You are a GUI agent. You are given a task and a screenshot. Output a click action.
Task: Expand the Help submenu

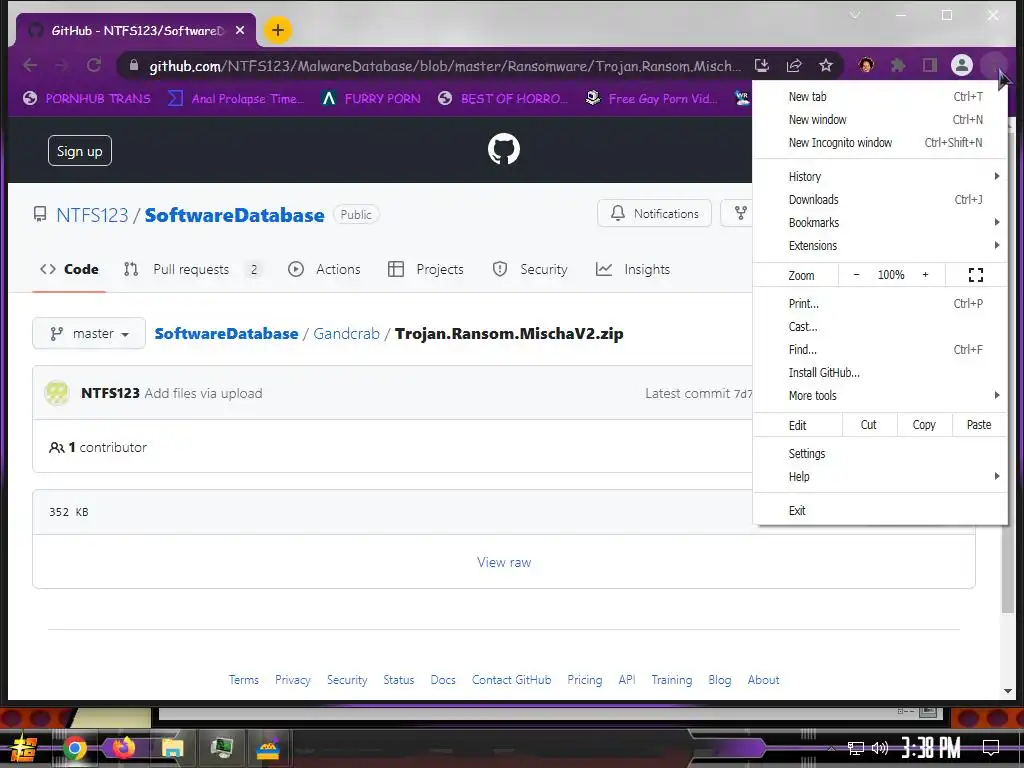[x=880, y=477]
